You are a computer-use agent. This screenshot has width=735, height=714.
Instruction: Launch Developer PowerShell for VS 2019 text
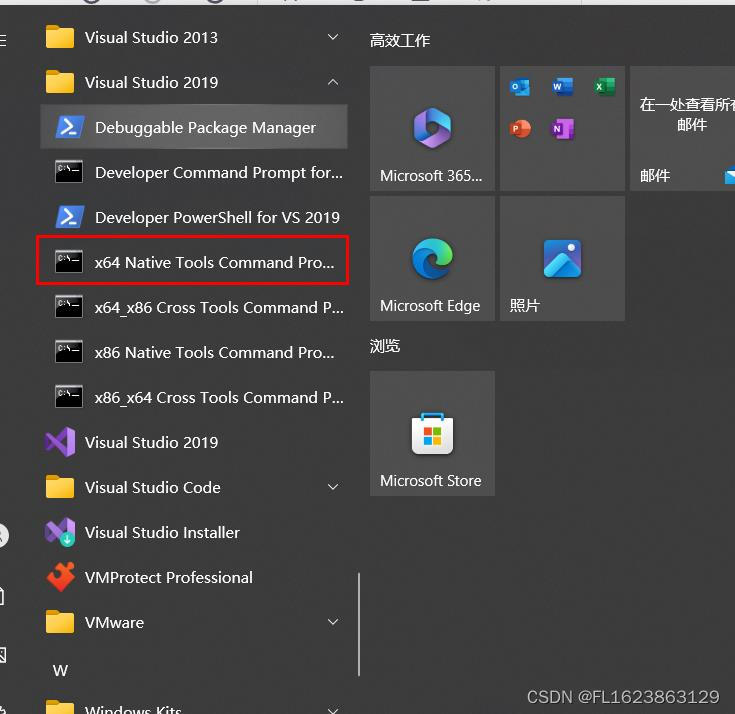tap(217, 218)
